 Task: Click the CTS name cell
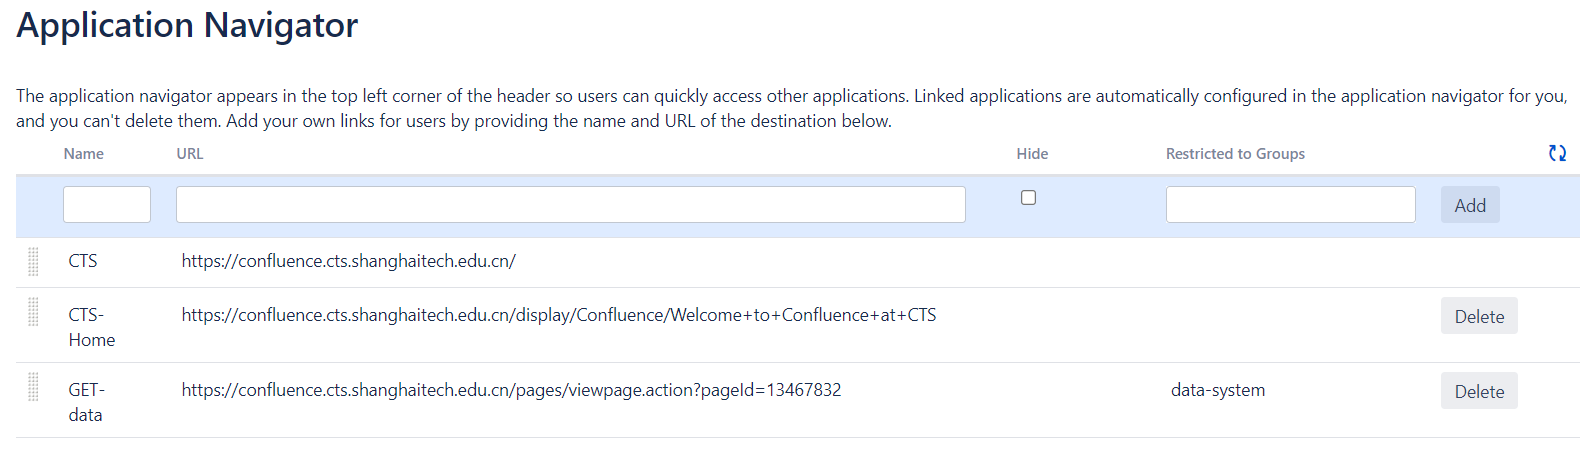click(x=83, y=261)
